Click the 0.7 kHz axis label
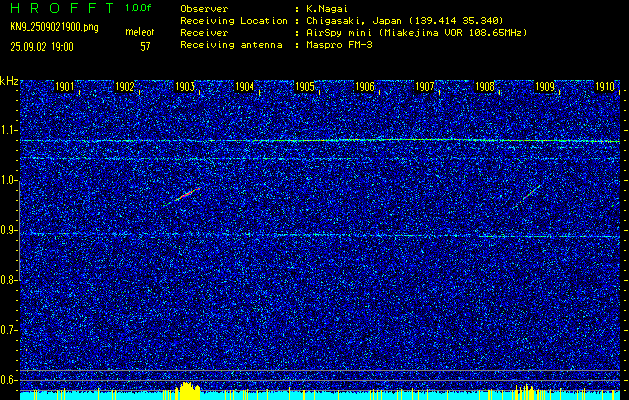The width and height of the screenshot is (629, 400). click(8, 330)
